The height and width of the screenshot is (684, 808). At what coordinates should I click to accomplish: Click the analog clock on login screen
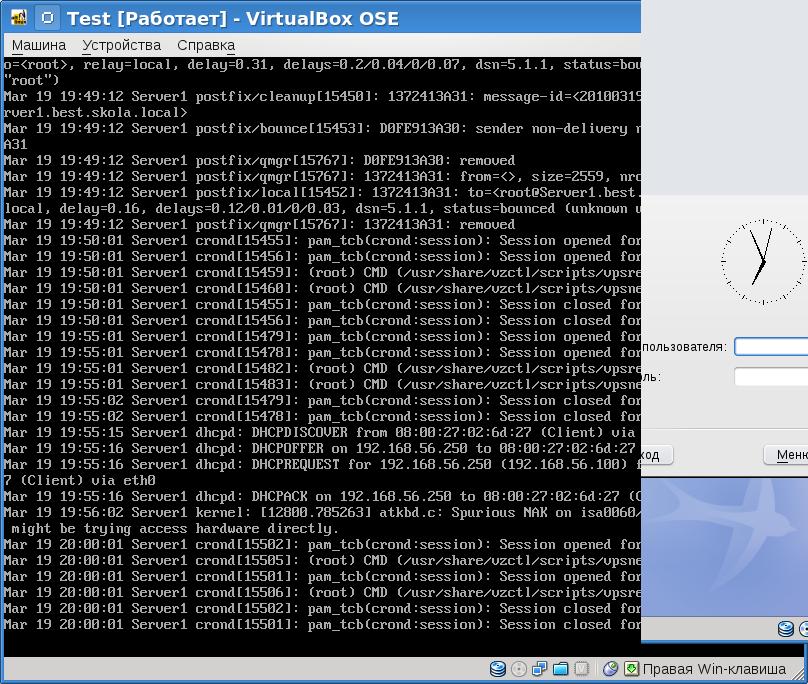coord(763,262)
